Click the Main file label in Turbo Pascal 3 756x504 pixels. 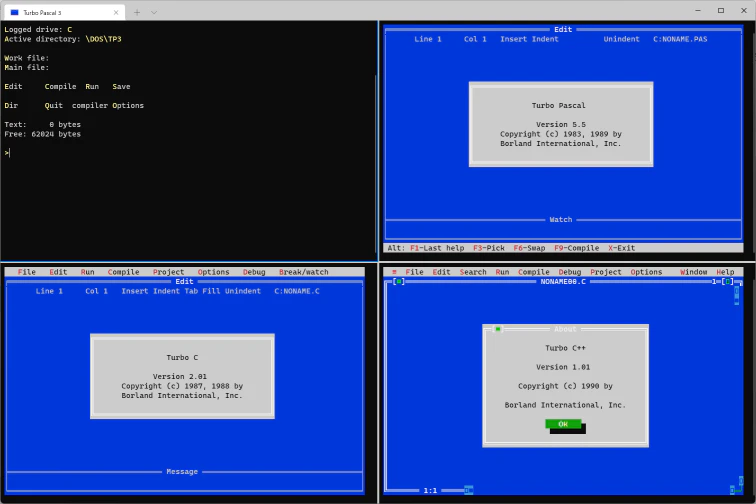click(x=27, y=68)
